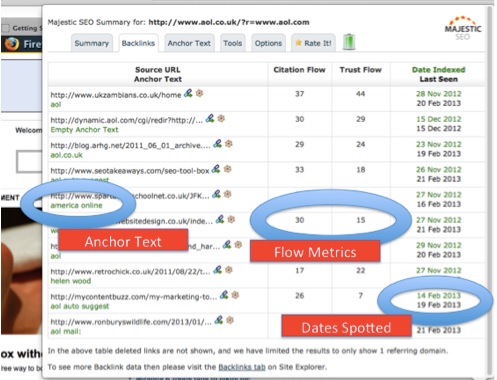Click link icon beside mycontentbuzz.com URL
497x380 pixels.
pos(224,295)
